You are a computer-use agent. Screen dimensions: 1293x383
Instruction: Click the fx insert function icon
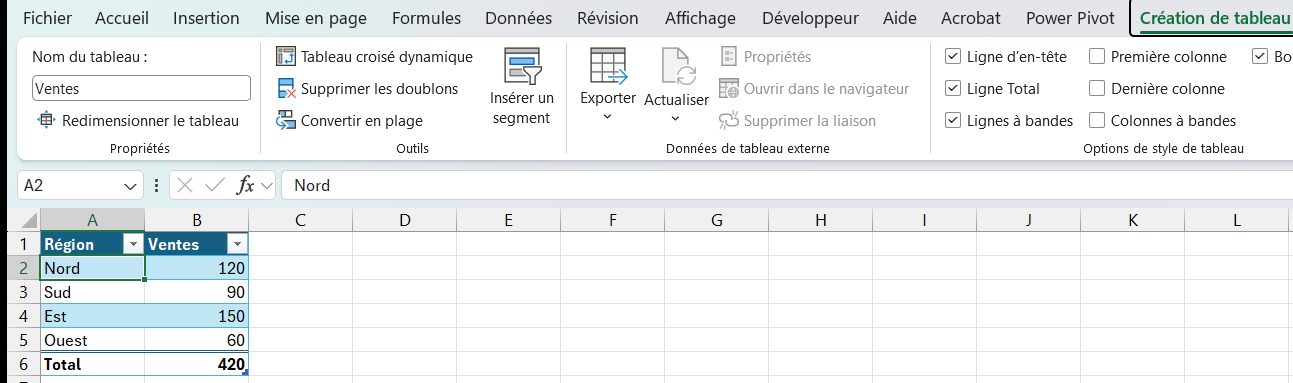click(x=245, y=186)
